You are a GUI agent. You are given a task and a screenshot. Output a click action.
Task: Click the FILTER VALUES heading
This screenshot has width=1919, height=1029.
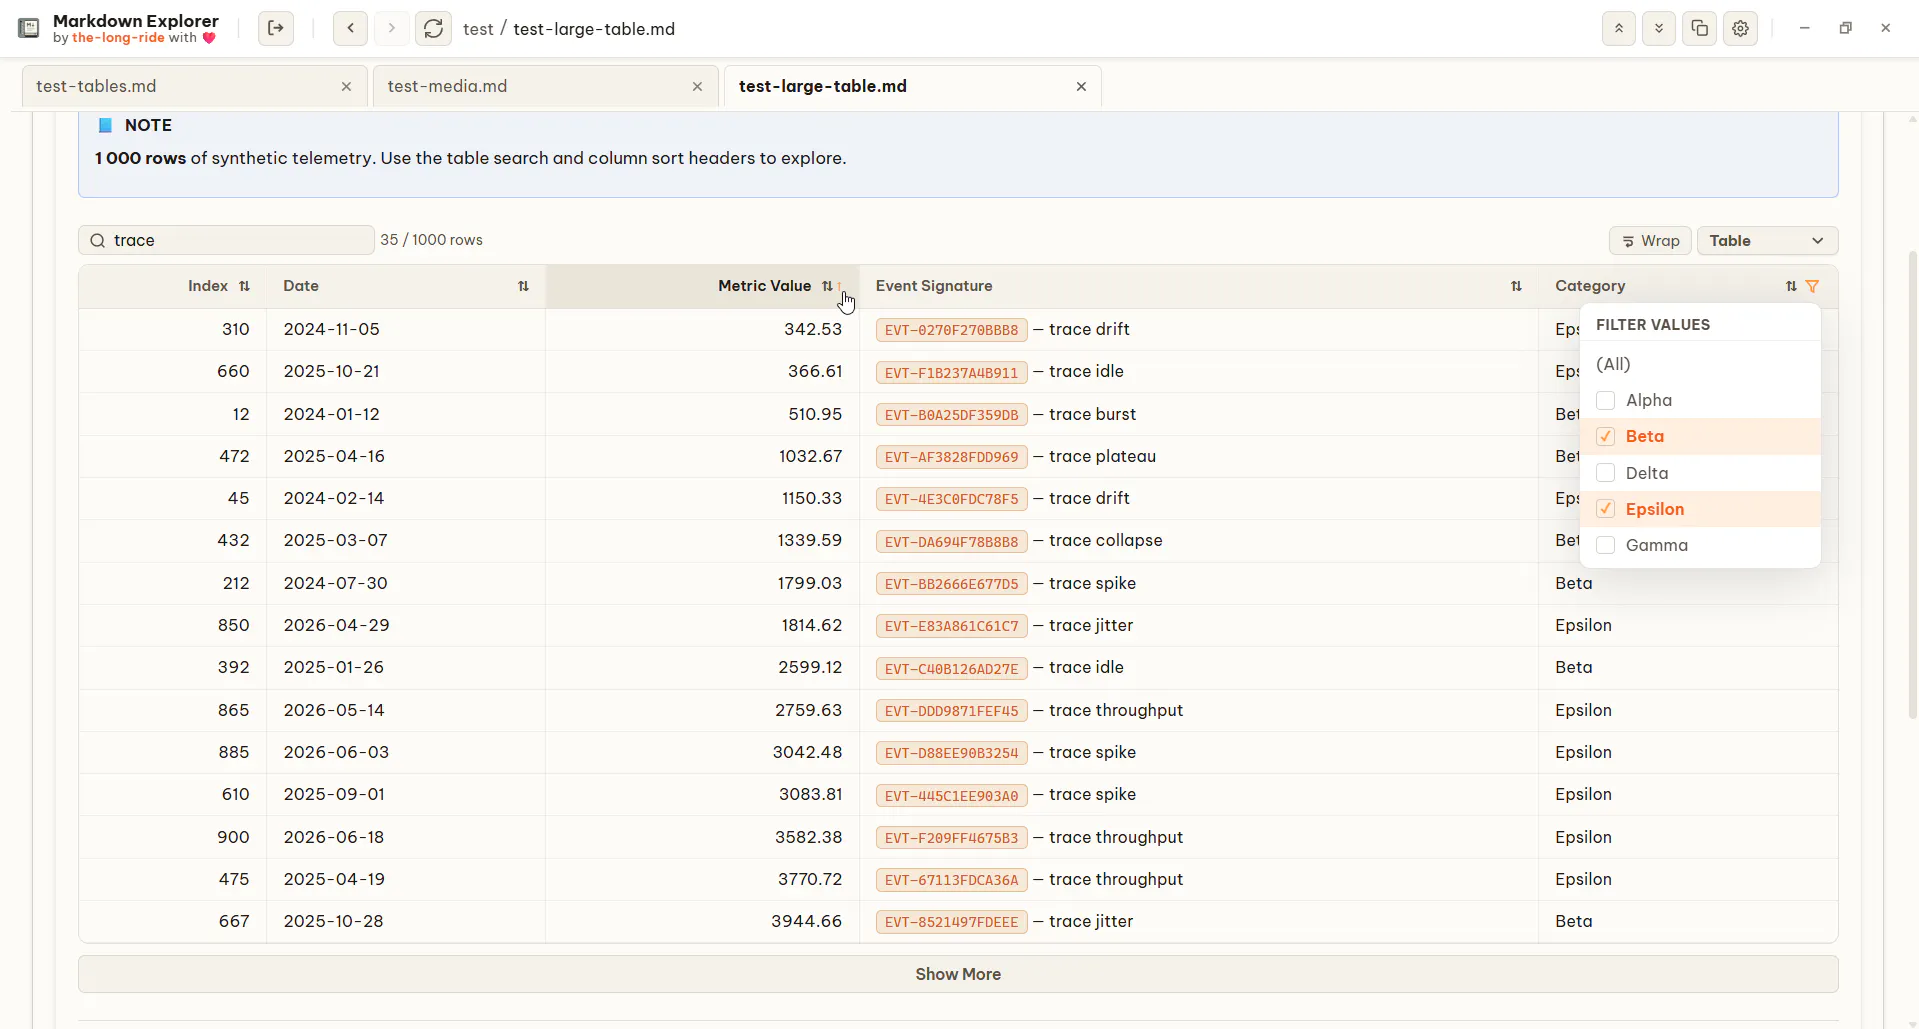pos(1653,325)
